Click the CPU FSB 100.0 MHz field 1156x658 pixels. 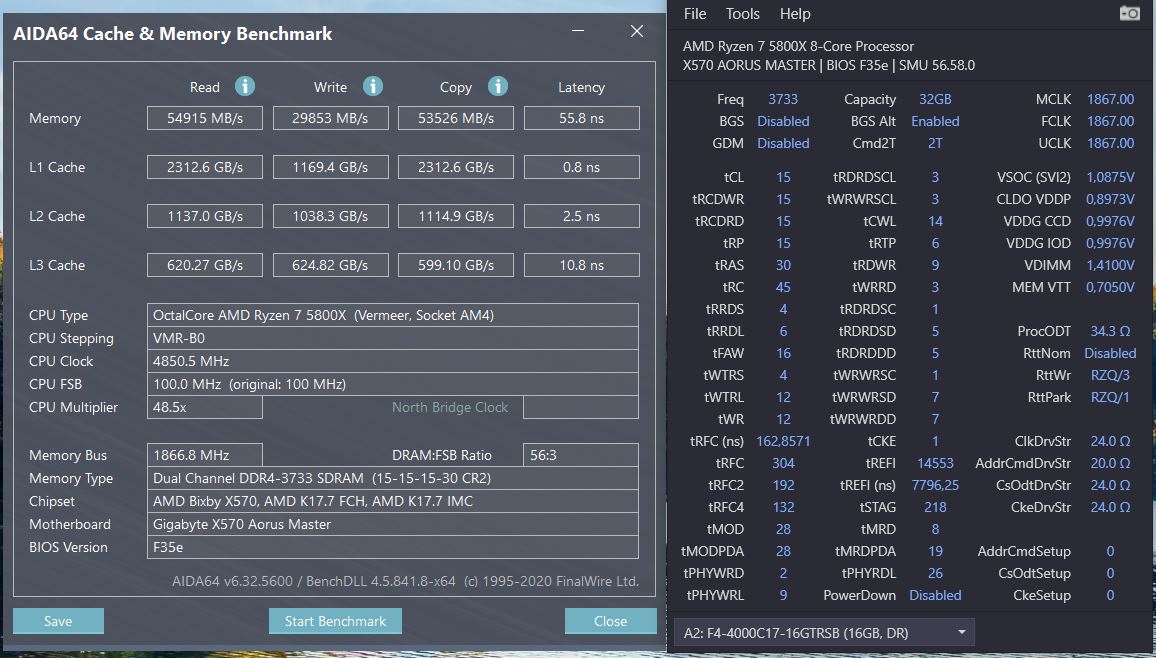coord(393,384)
